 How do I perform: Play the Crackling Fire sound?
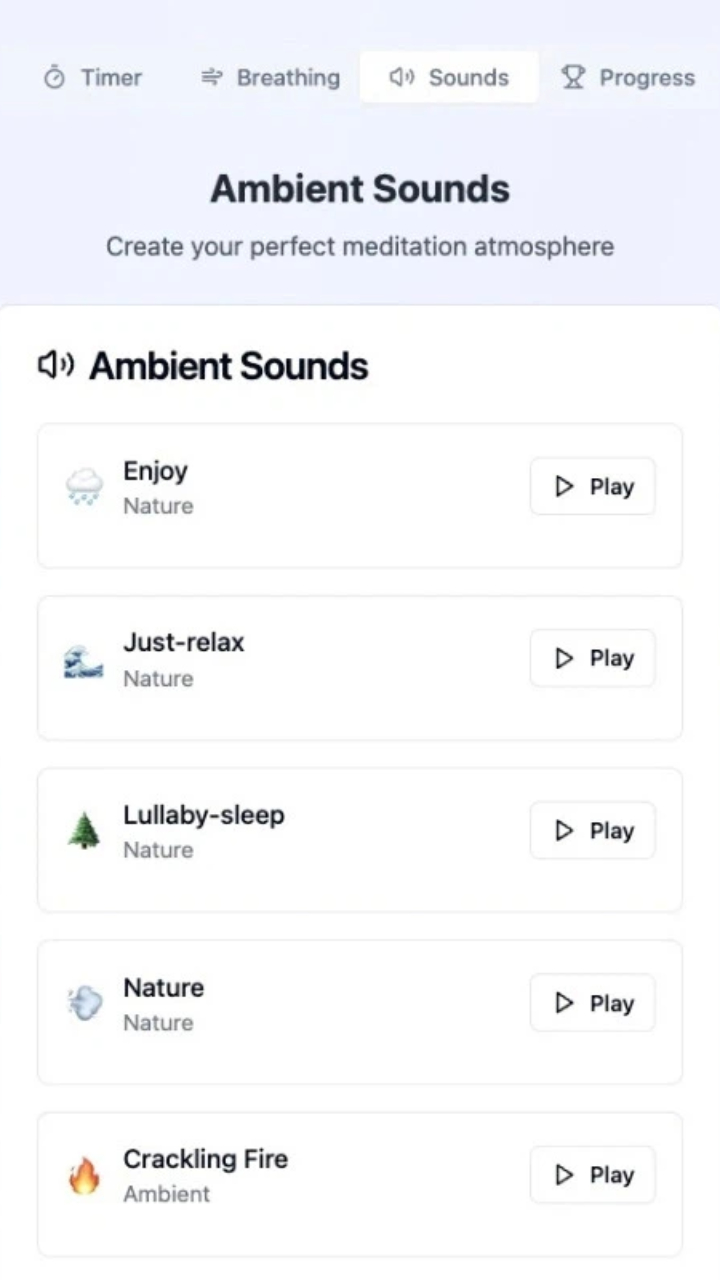coord(593,1175)
